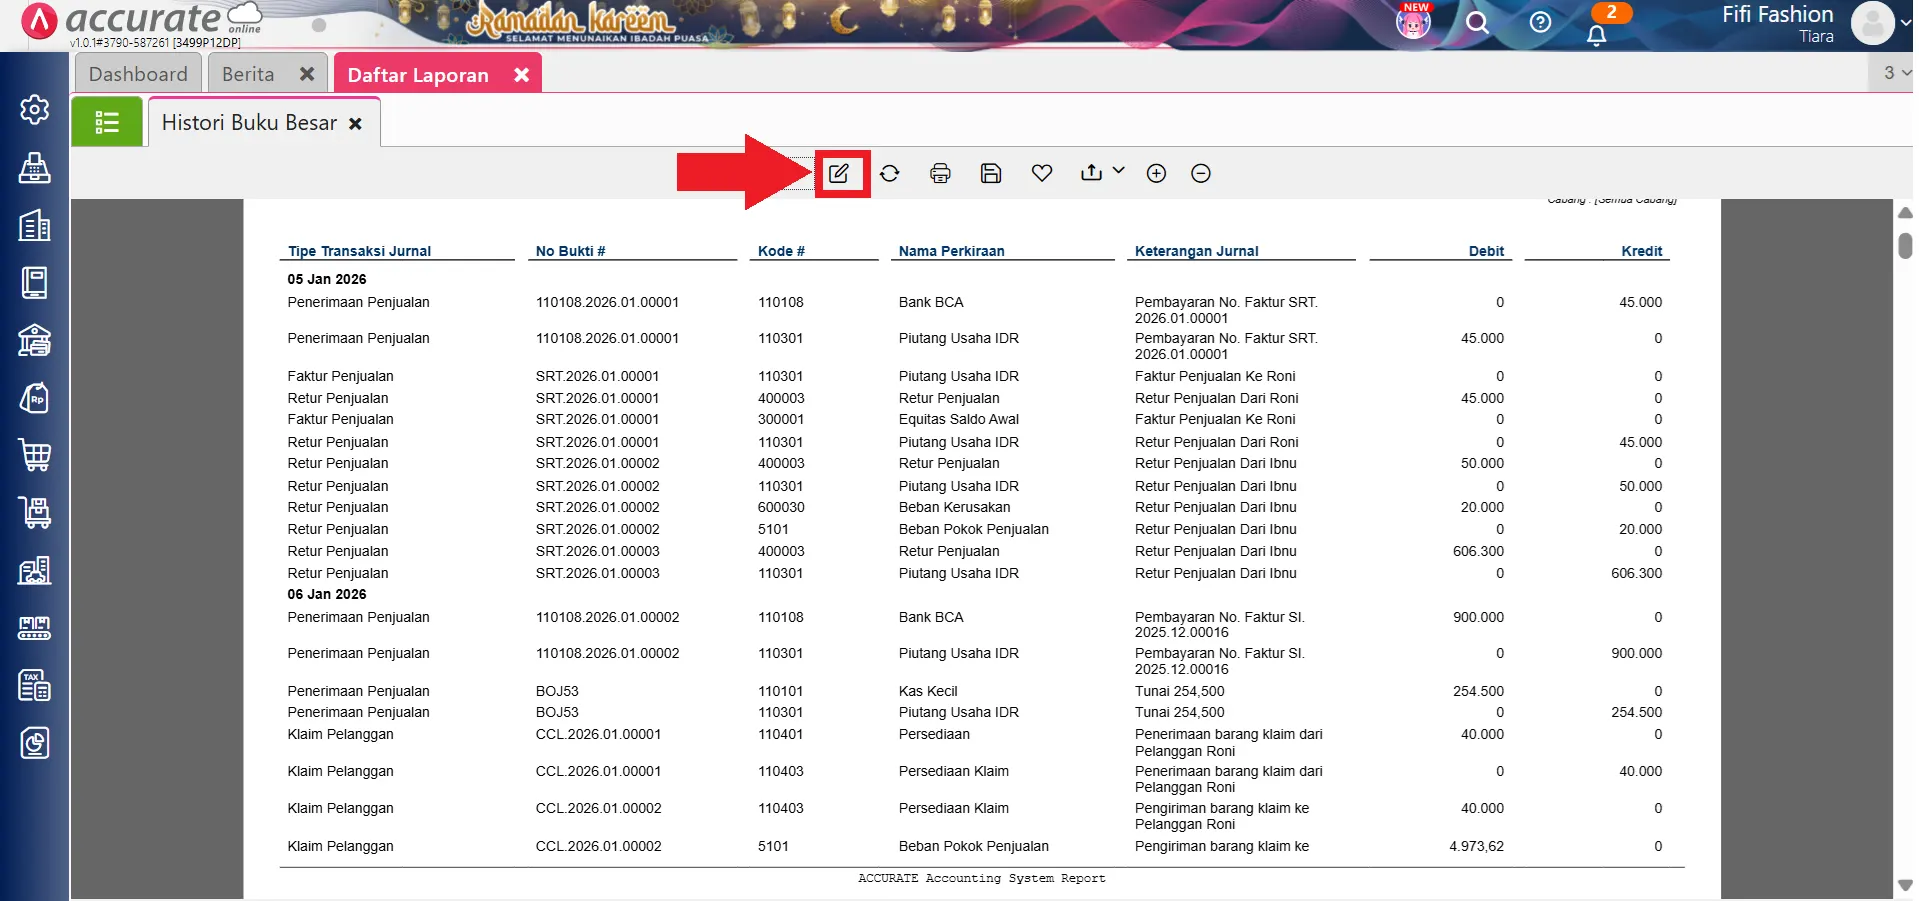The width and height of the screenshot is (1919, 901).
Task: Open the help question mark icon
Action: point(1540,23)
